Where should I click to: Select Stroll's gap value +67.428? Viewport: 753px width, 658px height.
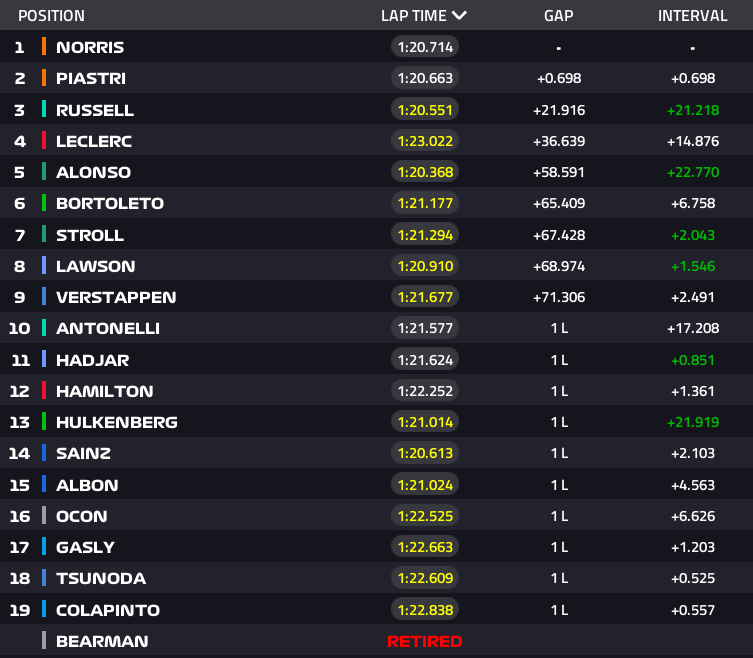[x=559, y=235]
